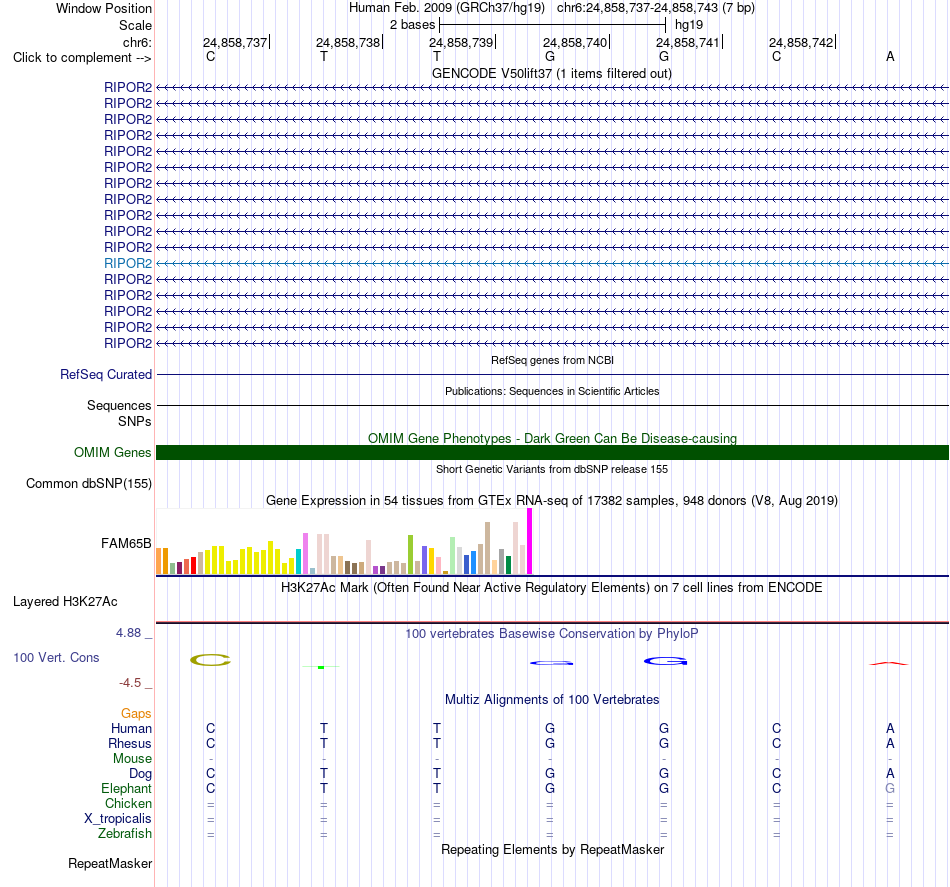Select the red A conservation logo
This screenshot has height=887, width=950.
tap(889, 663)
